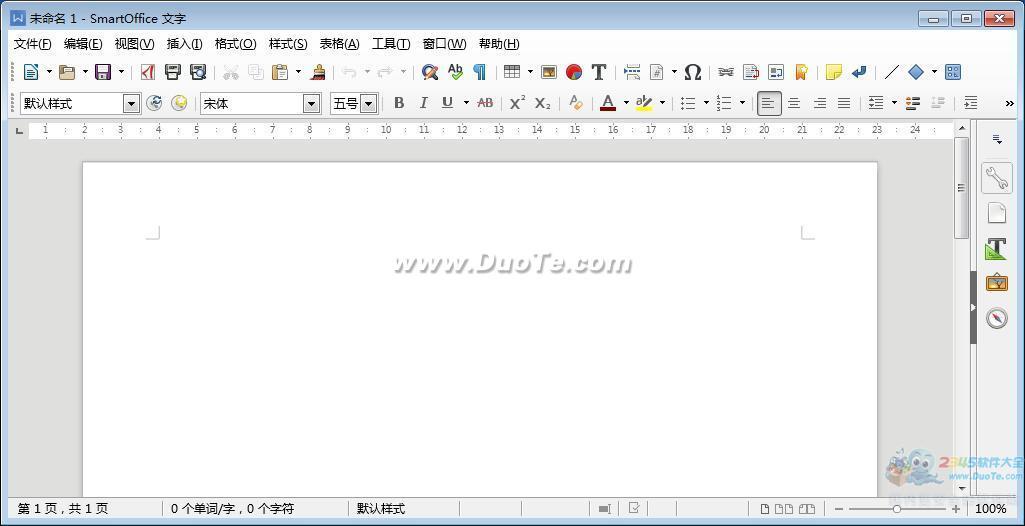Expand the paragraph style 默认样式 dropdown
1025x526 pixels.
[131, 103]
